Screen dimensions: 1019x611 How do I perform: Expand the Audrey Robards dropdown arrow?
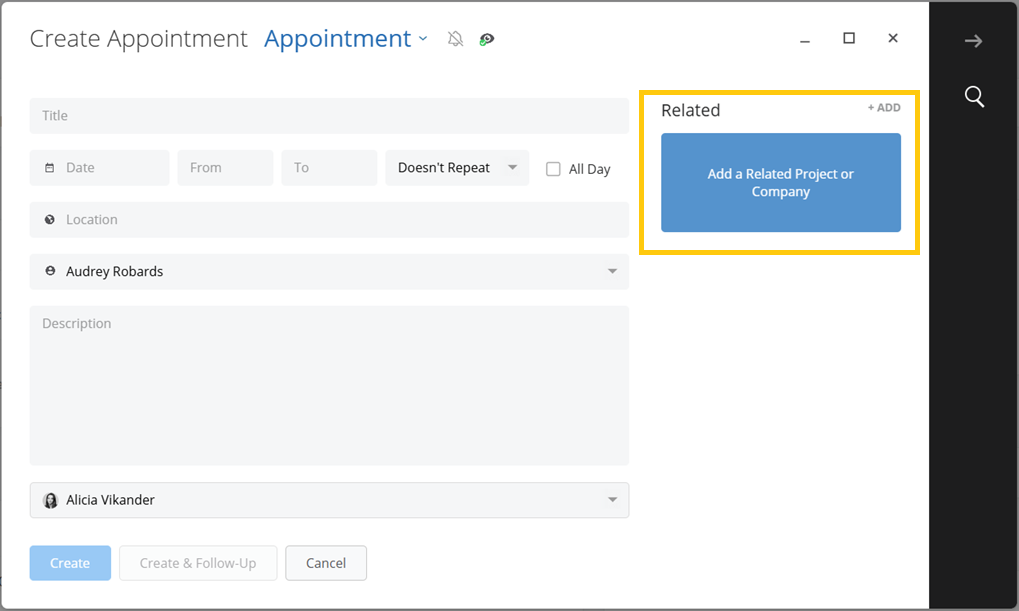coord(612,271)
